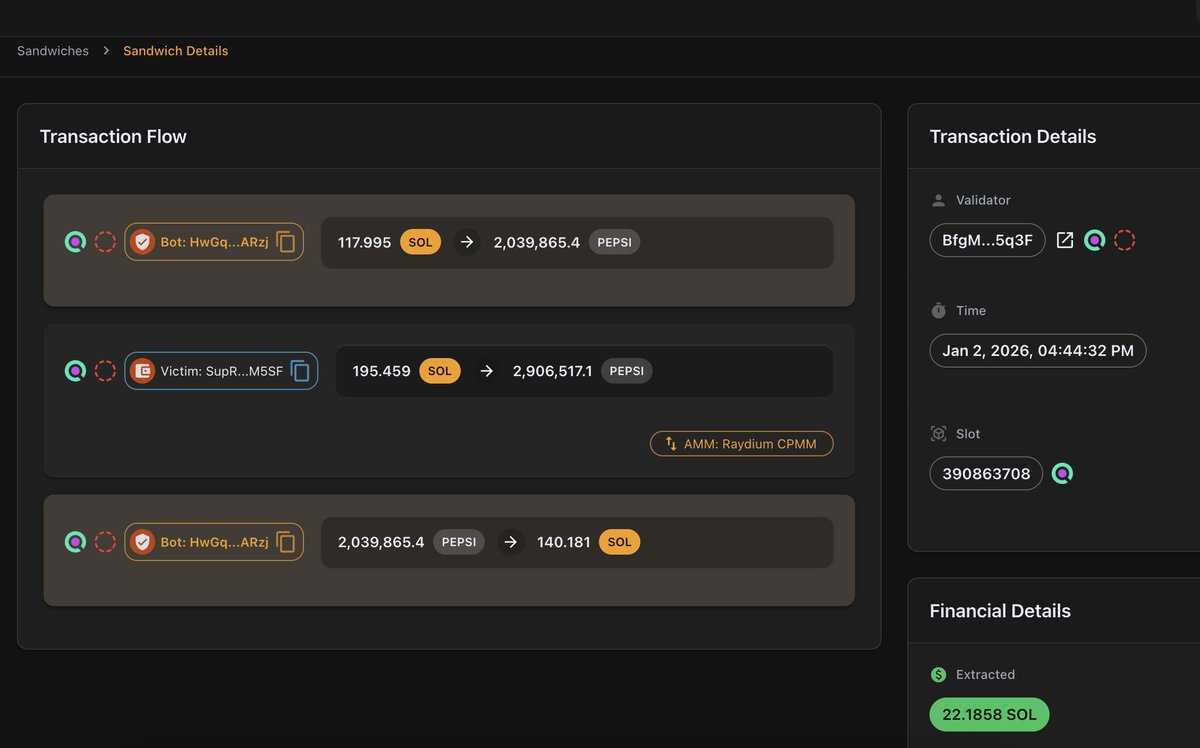Click the 140.181 amount text

(564, 542)
